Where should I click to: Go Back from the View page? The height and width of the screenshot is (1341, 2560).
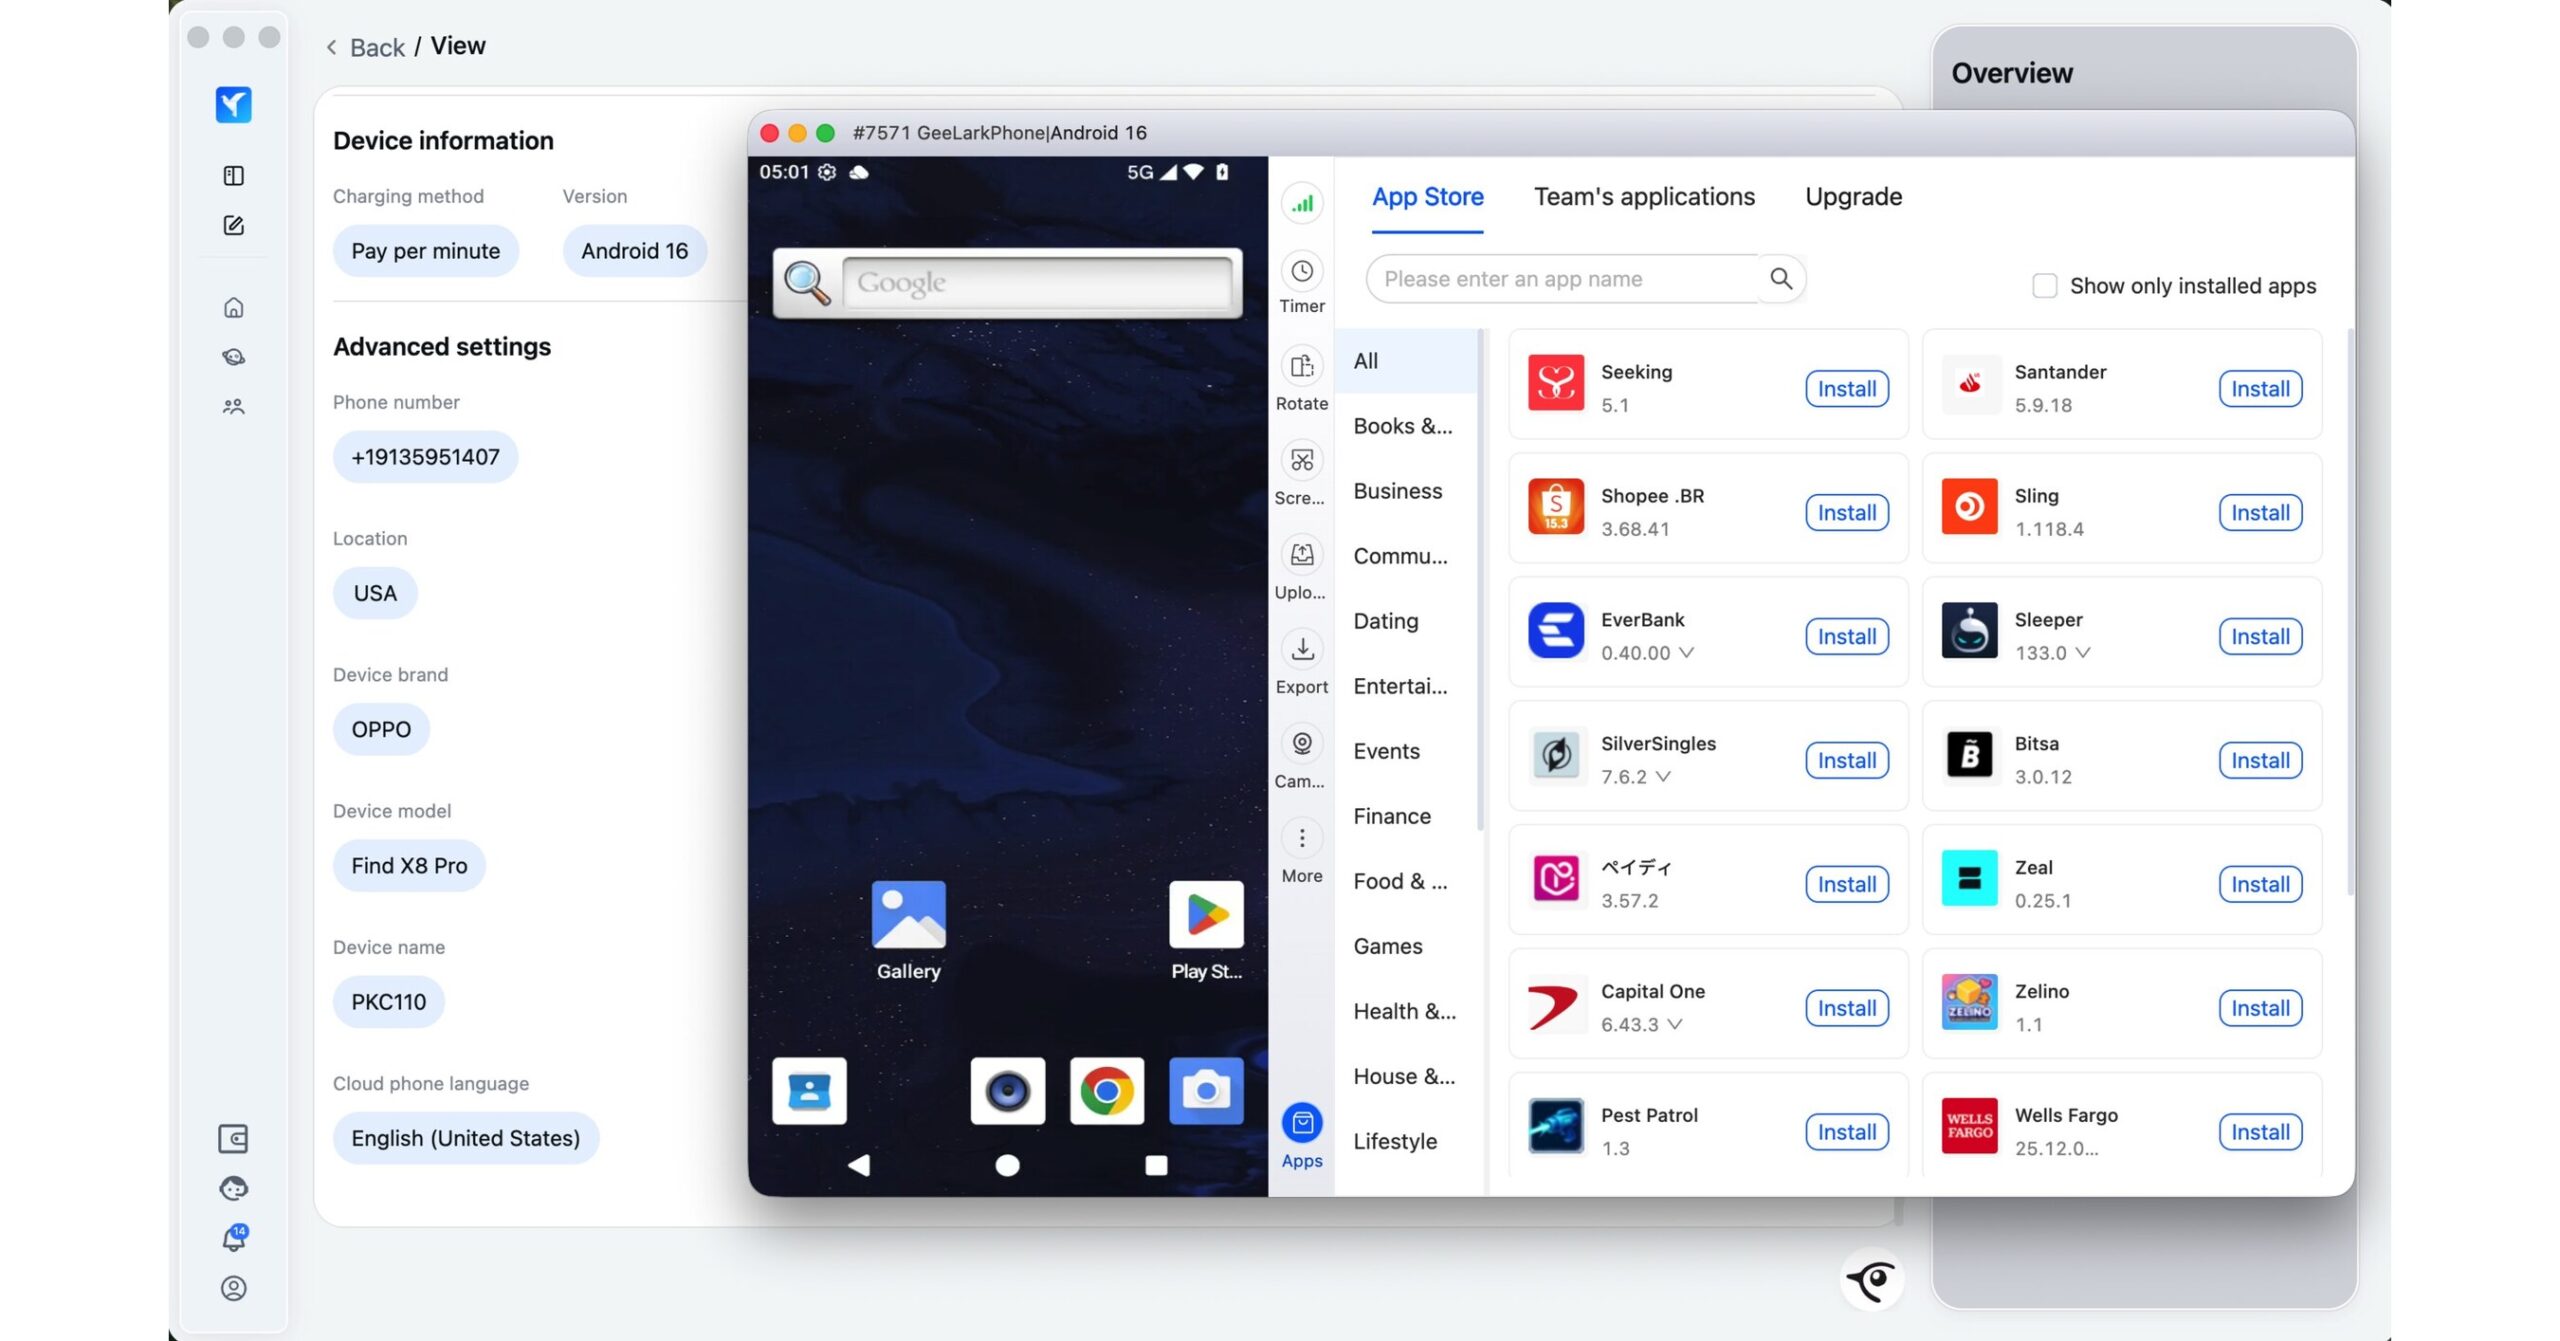pos(365,47)
